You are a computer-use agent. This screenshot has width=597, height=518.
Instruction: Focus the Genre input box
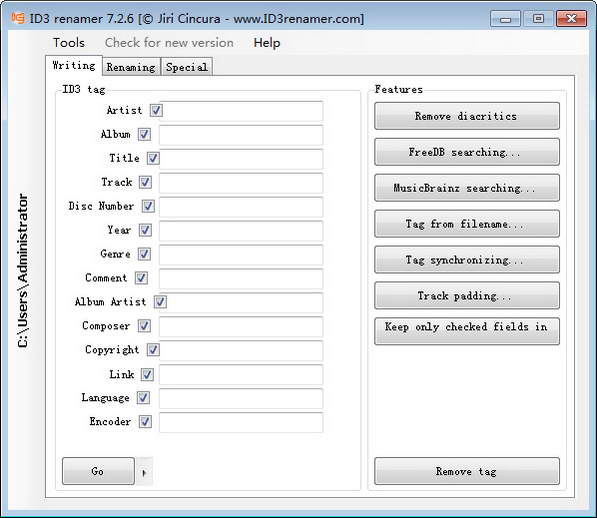pyautogui.click(x=241, y=255)
